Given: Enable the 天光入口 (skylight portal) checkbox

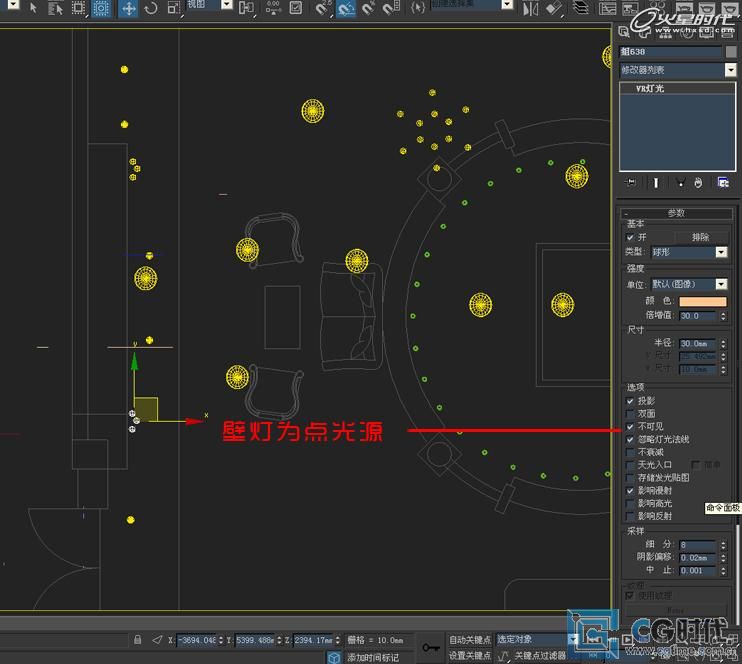Looking at the screenshot, I should pos(630,465).
